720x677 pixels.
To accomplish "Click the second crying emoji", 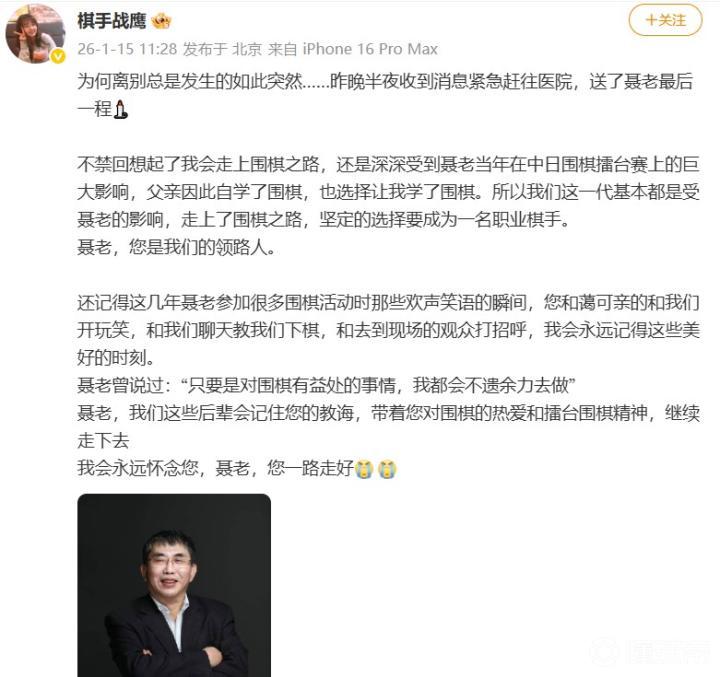I will [387, 469].
